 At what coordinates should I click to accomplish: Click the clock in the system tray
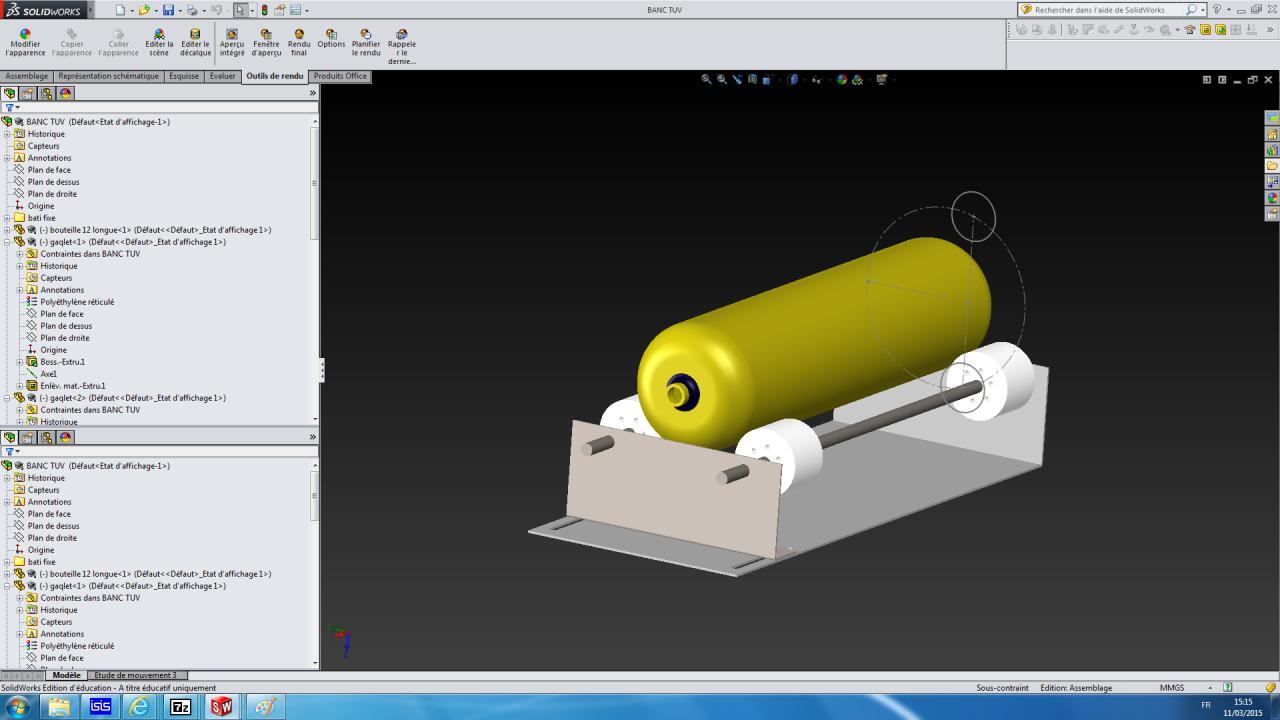pyautogui.click(x=1243, y=707)
